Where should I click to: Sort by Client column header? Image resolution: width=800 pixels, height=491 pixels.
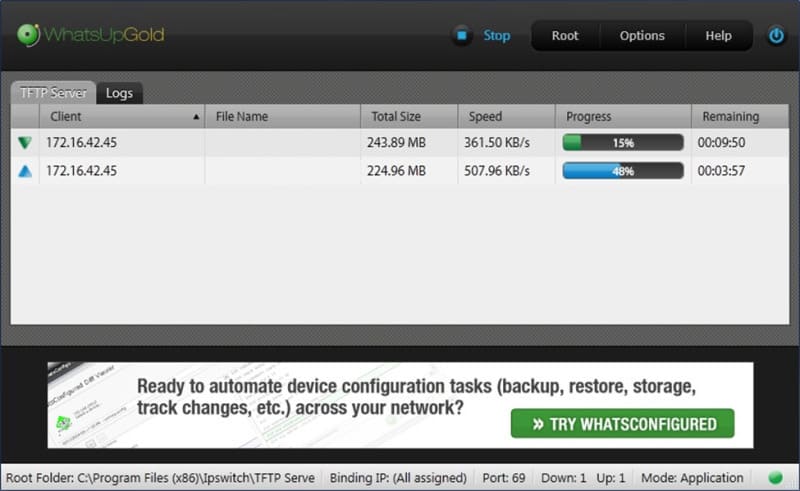click(x=122, y=117)
